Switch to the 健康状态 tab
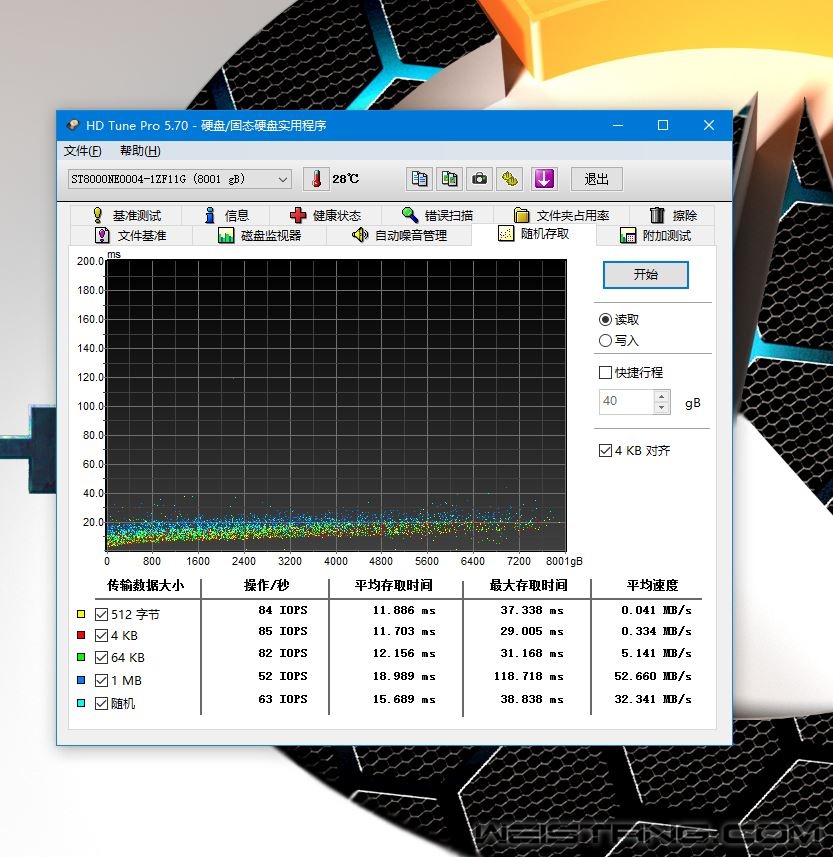Viewport: 833px width, 857px height. point(325,215)
